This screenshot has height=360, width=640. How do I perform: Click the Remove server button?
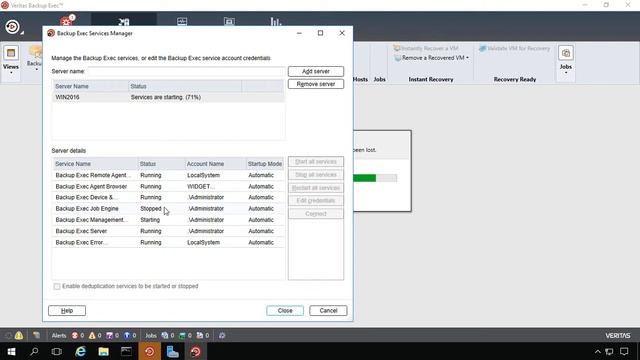(316, 84)
